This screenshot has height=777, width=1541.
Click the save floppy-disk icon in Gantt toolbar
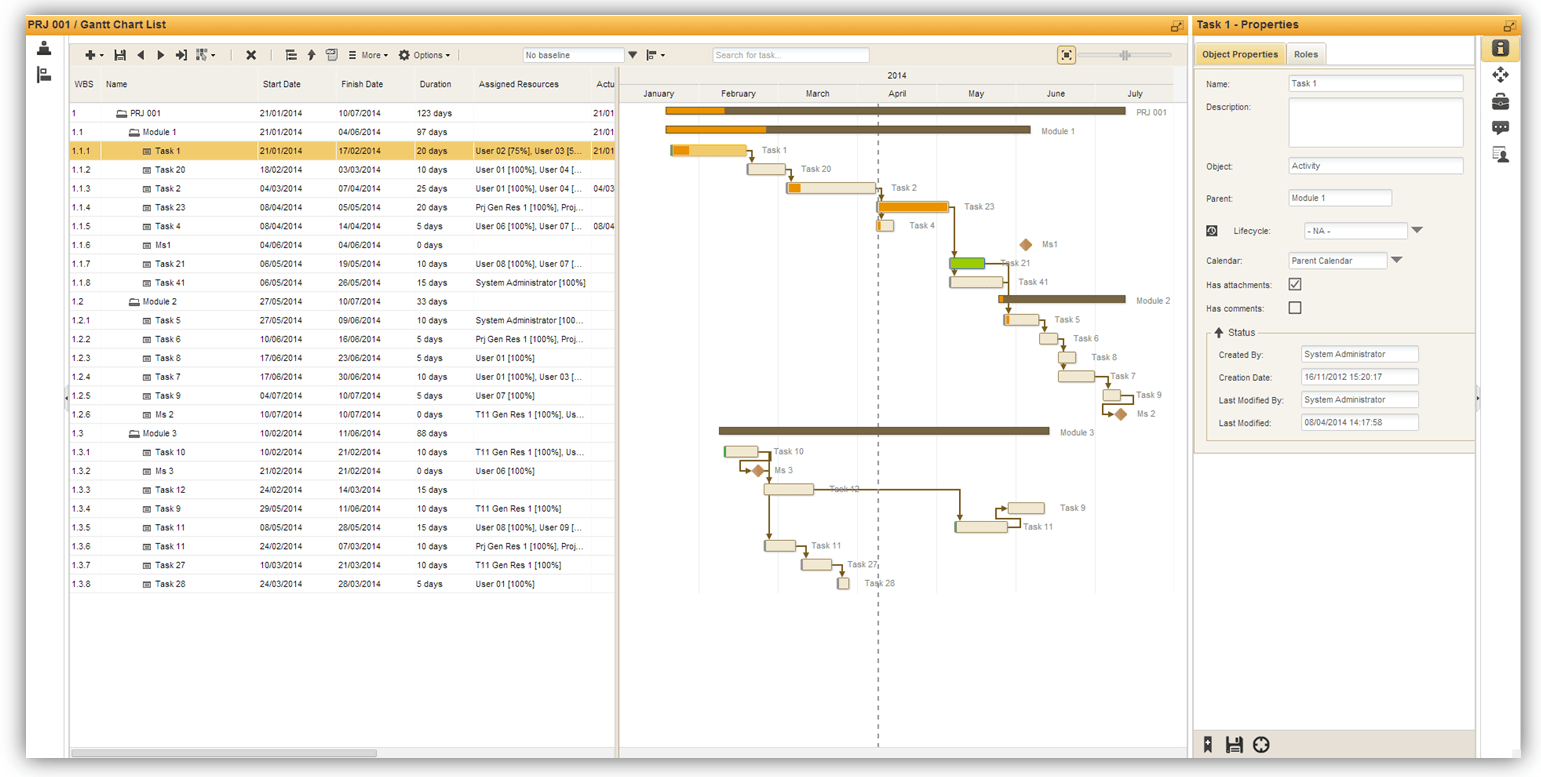tap(120, 55)
